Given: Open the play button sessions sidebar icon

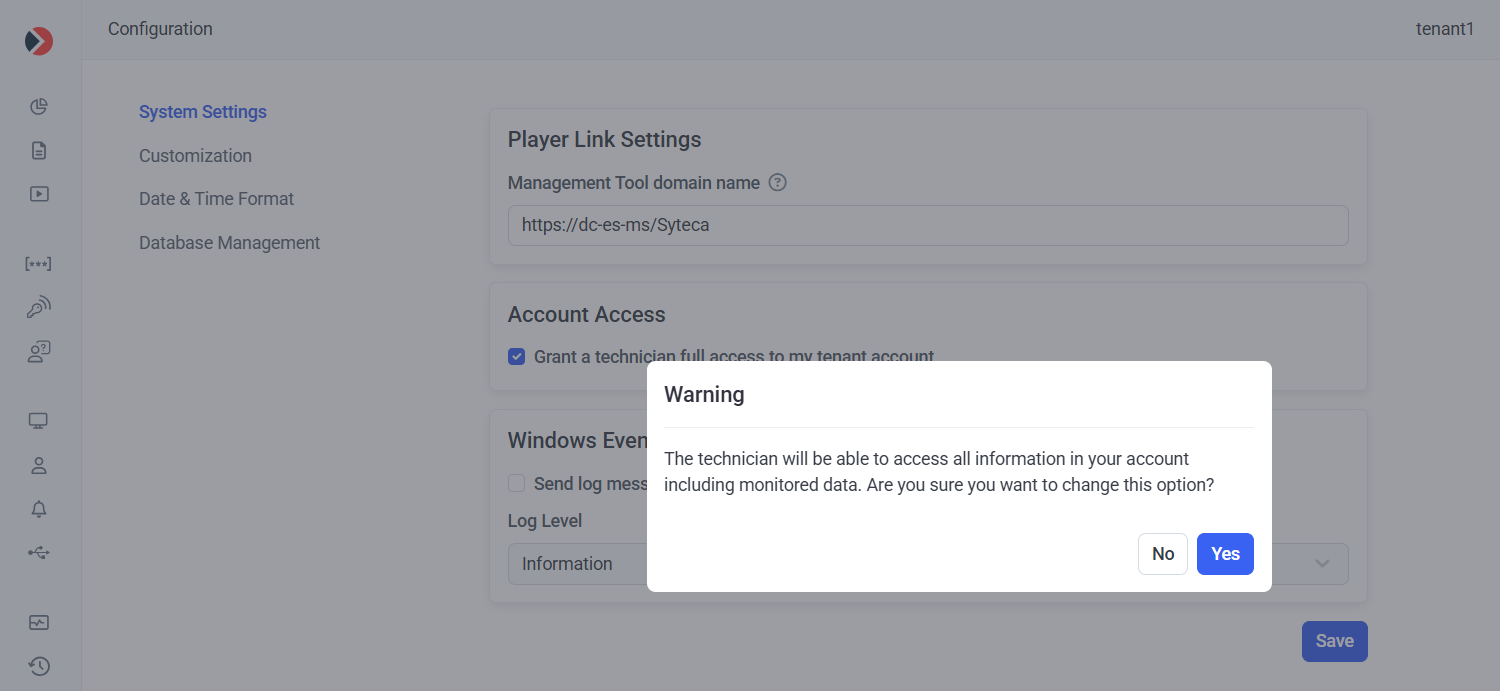Looking at the screenshot, I should [x=39, y=194].
